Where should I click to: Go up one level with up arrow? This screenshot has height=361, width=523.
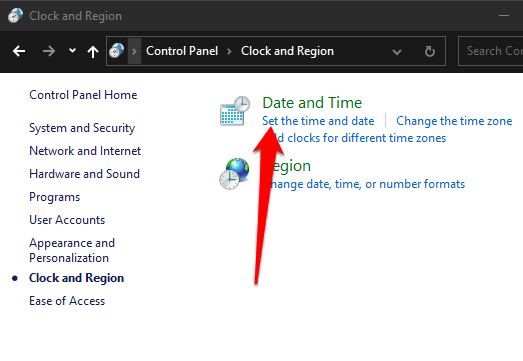pos(93,52)
